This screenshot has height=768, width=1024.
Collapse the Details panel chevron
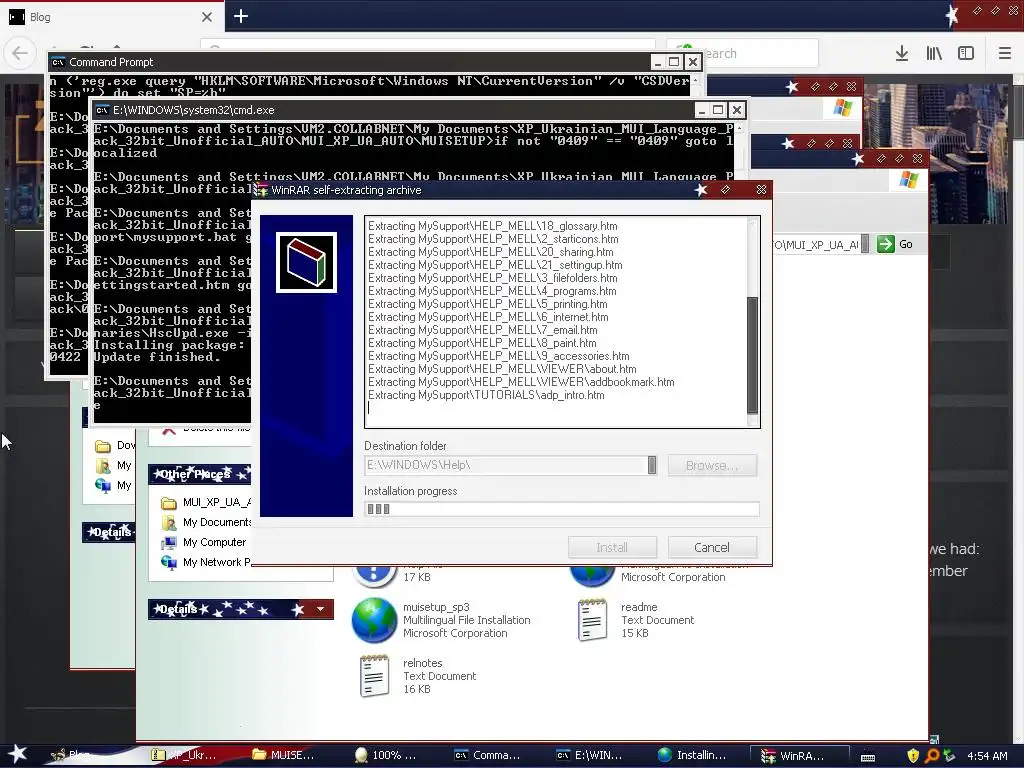(321, 609)
